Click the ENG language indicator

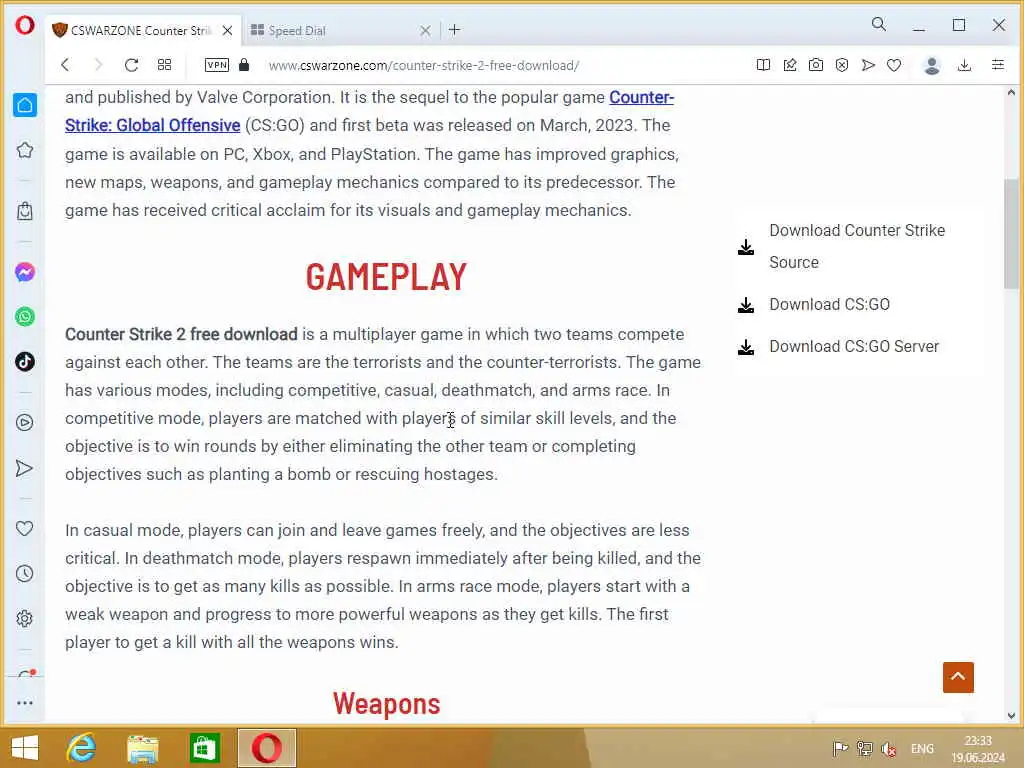click(x=922, y=749)
